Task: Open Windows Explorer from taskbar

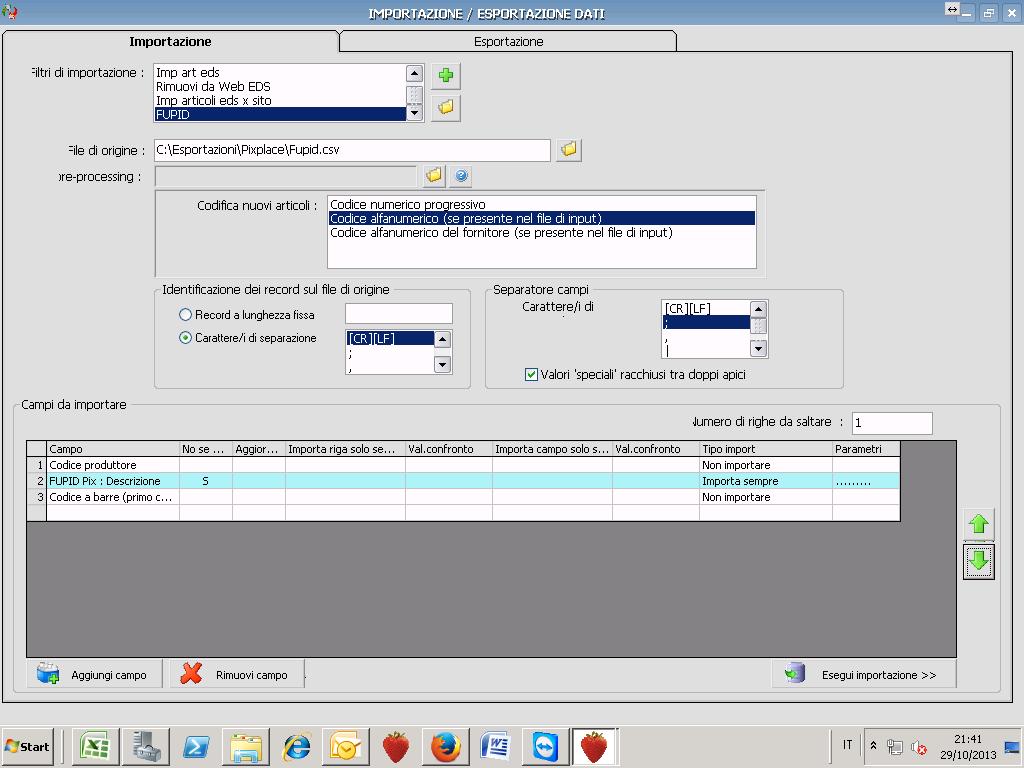Action: [246, 746]
